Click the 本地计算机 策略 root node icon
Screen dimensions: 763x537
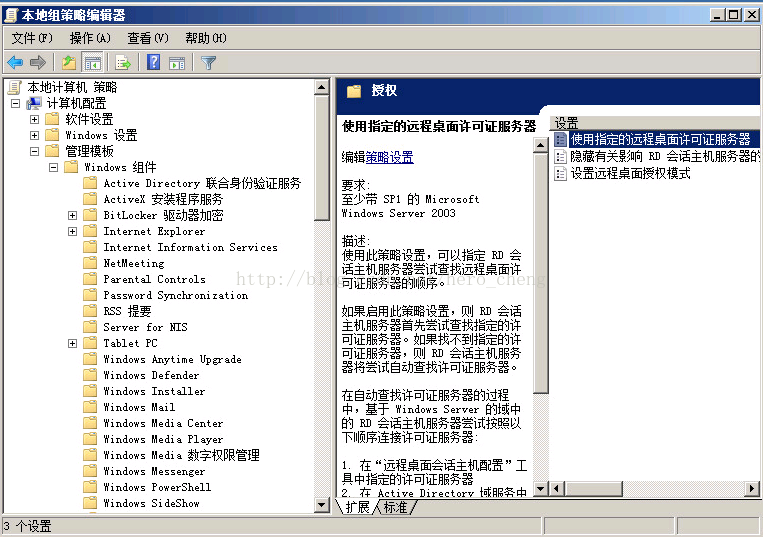pos(15,88)
